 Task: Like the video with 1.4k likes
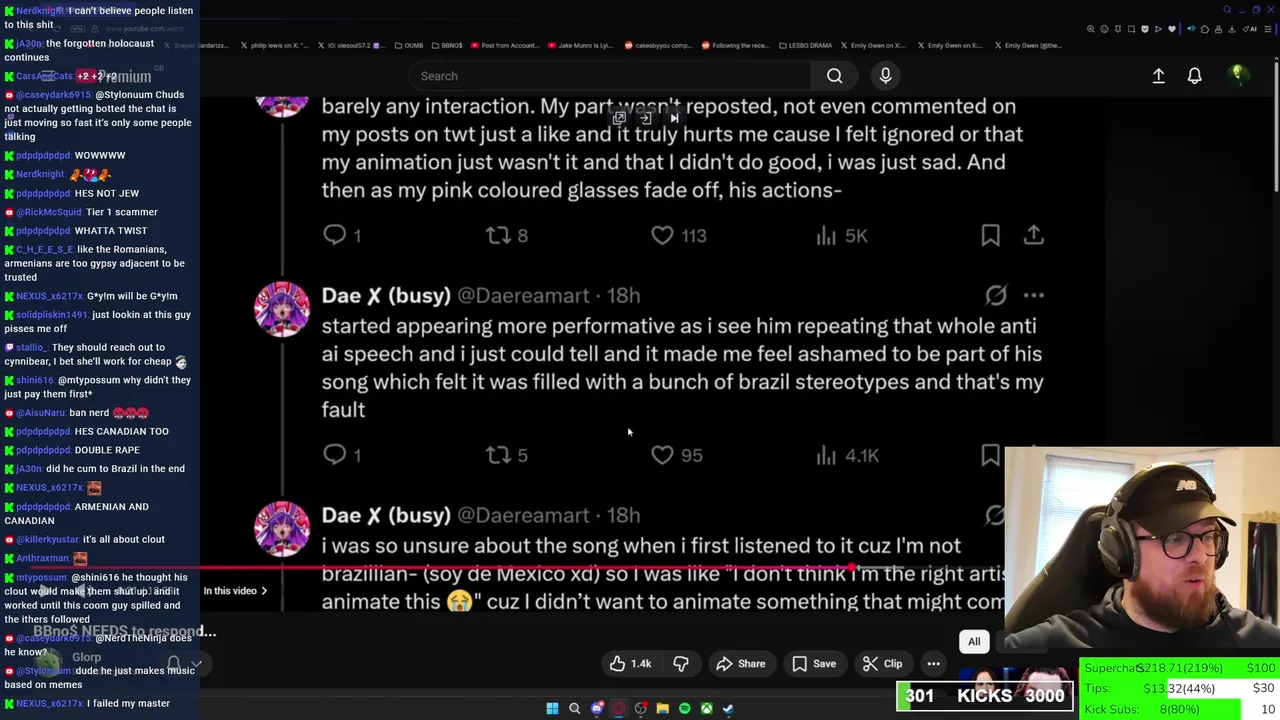630,664
